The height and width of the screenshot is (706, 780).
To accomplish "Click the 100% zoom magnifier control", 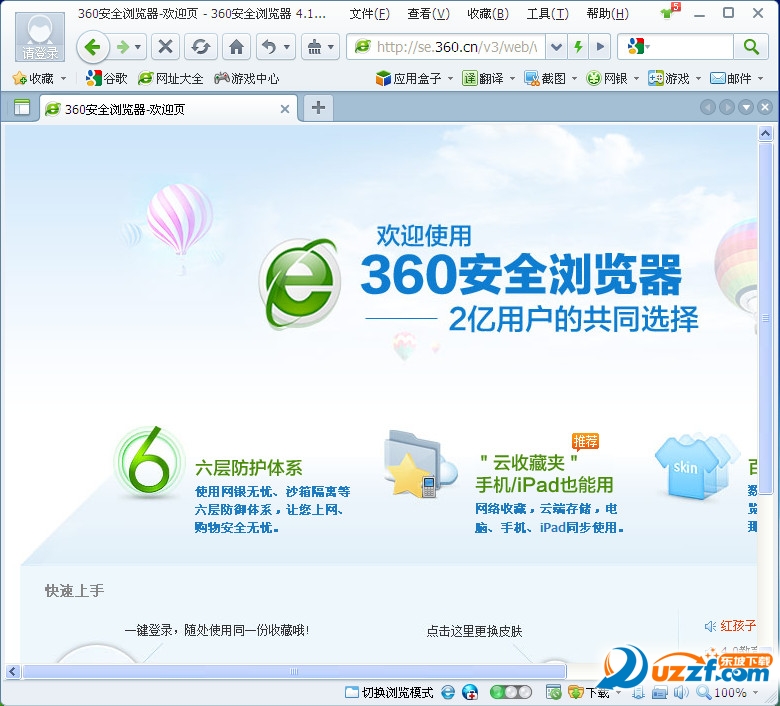I will (x=721, y=692).
